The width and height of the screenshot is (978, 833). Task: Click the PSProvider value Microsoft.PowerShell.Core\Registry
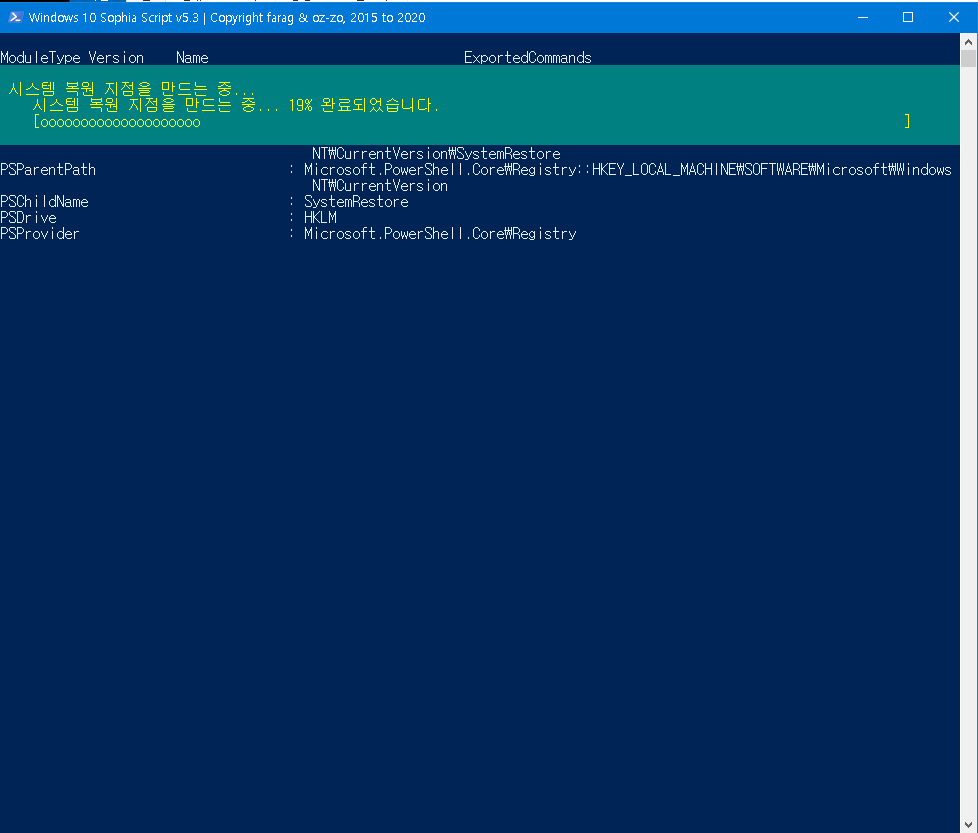[440, 234]
